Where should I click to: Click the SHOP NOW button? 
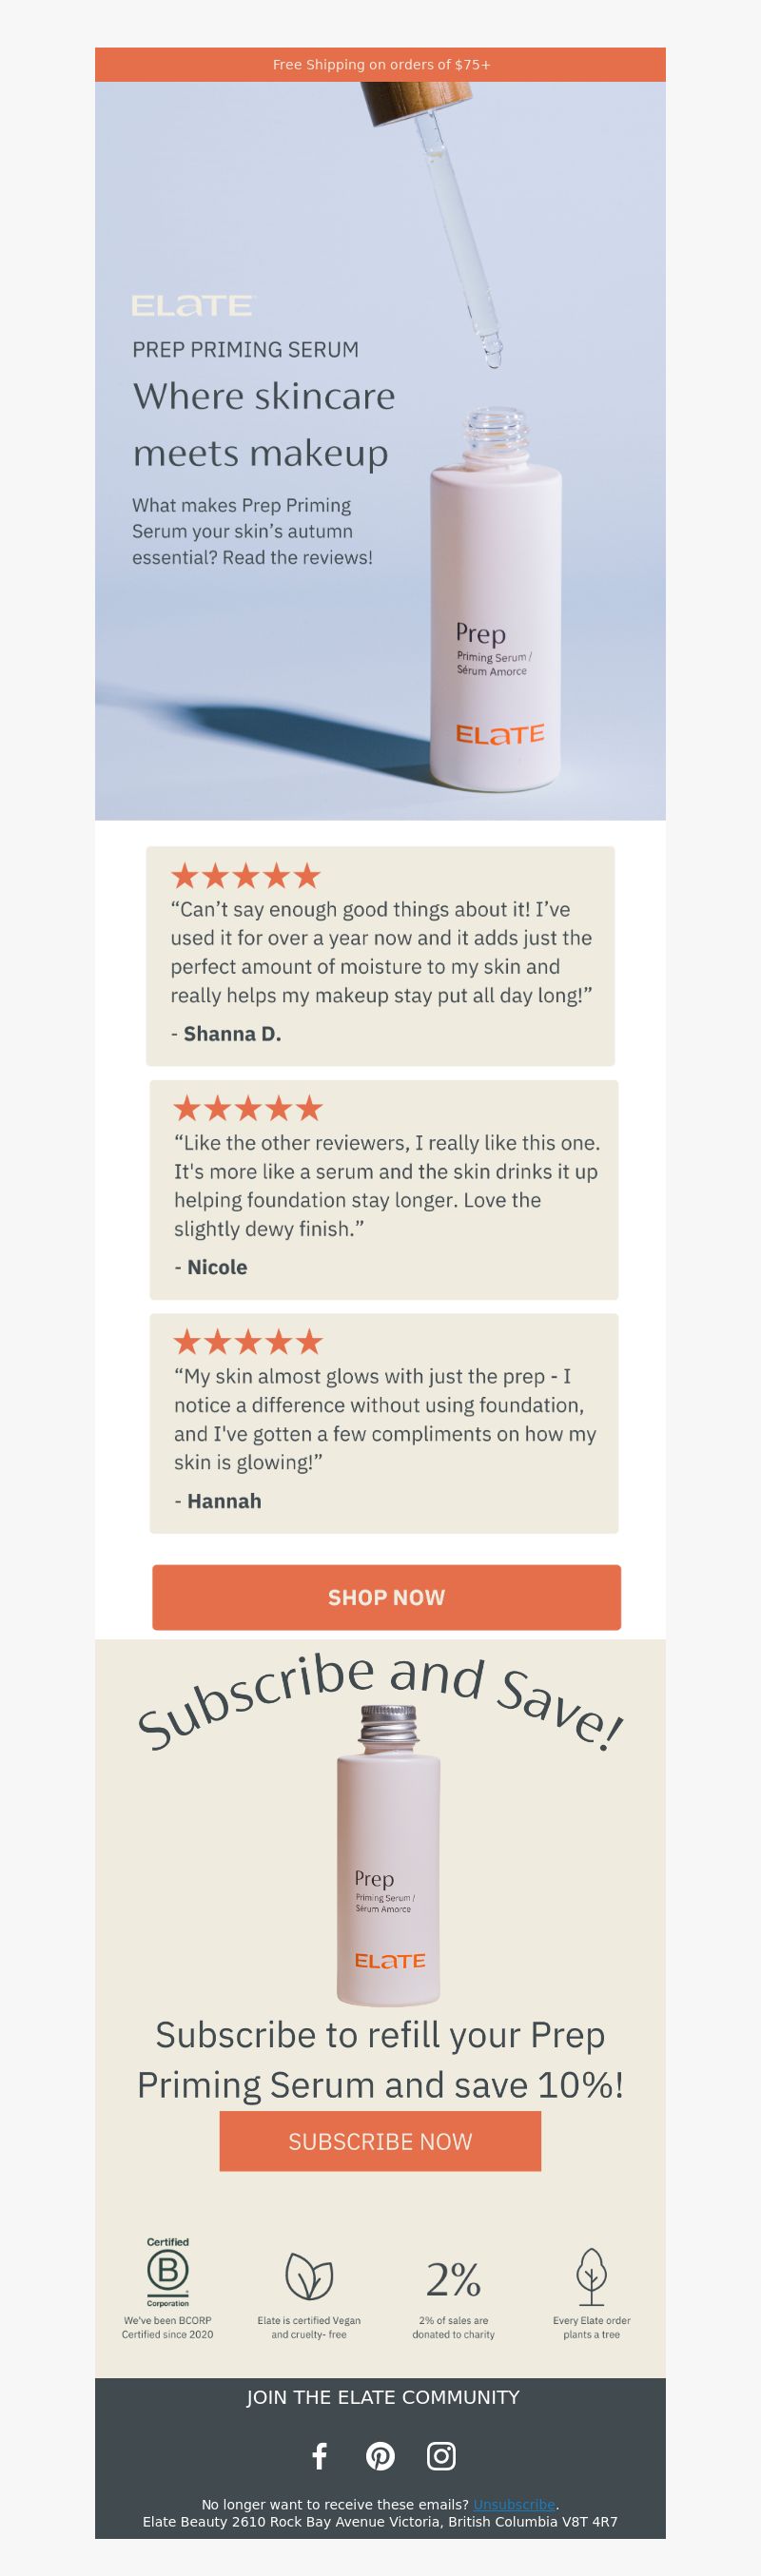point(386,1597)
